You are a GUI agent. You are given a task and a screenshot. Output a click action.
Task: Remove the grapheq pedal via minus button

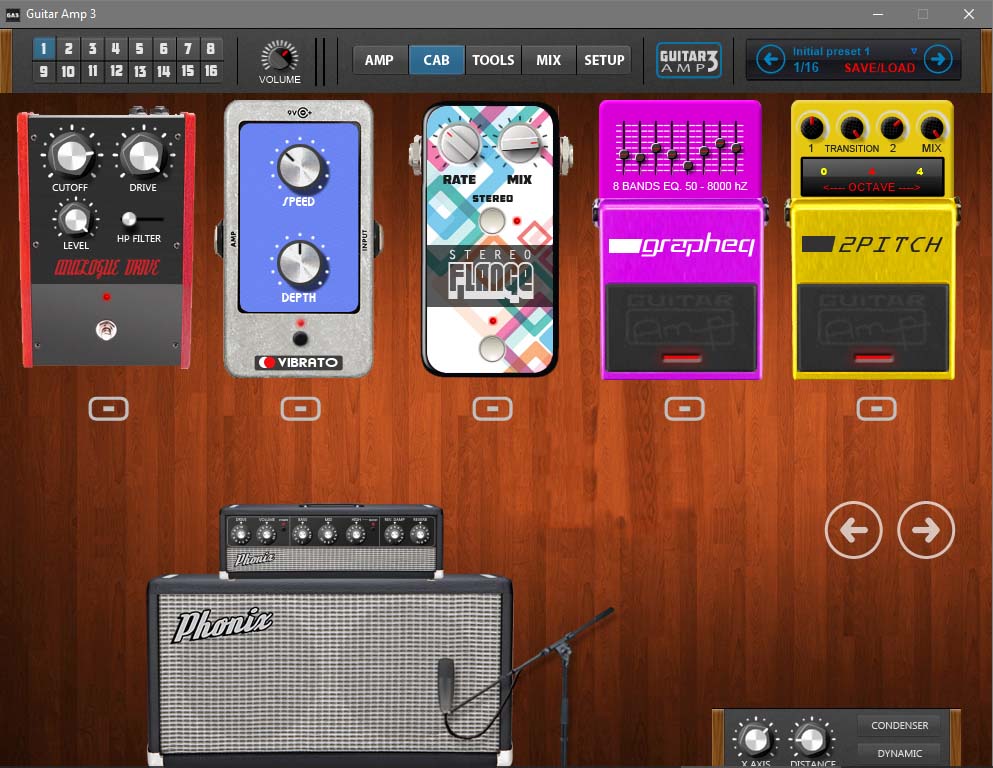[x=684, y=409]
